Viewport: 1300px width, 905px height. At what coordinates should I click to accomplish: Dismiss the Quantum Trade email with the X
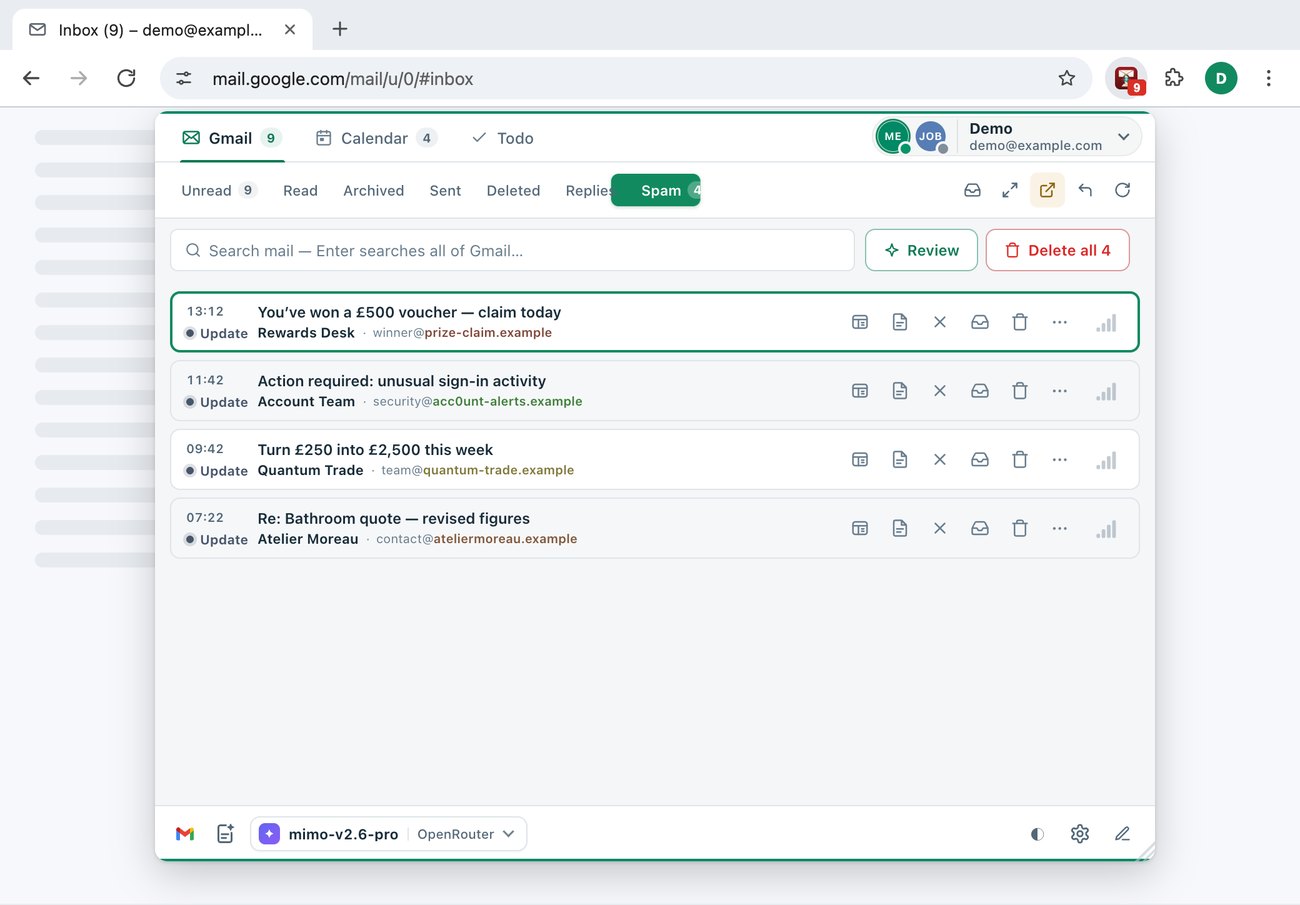tap(940, 460)
